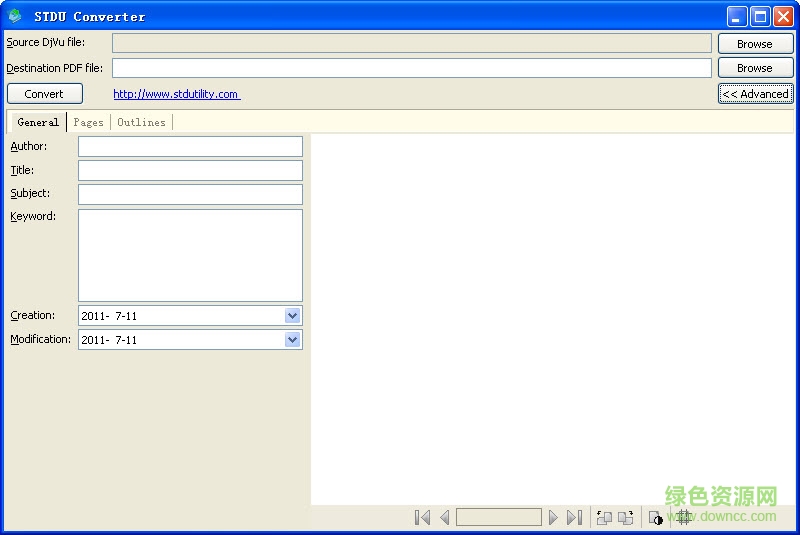Go to the next page
The width and height of the screenshot is (800, 535).
pos(553,517)
